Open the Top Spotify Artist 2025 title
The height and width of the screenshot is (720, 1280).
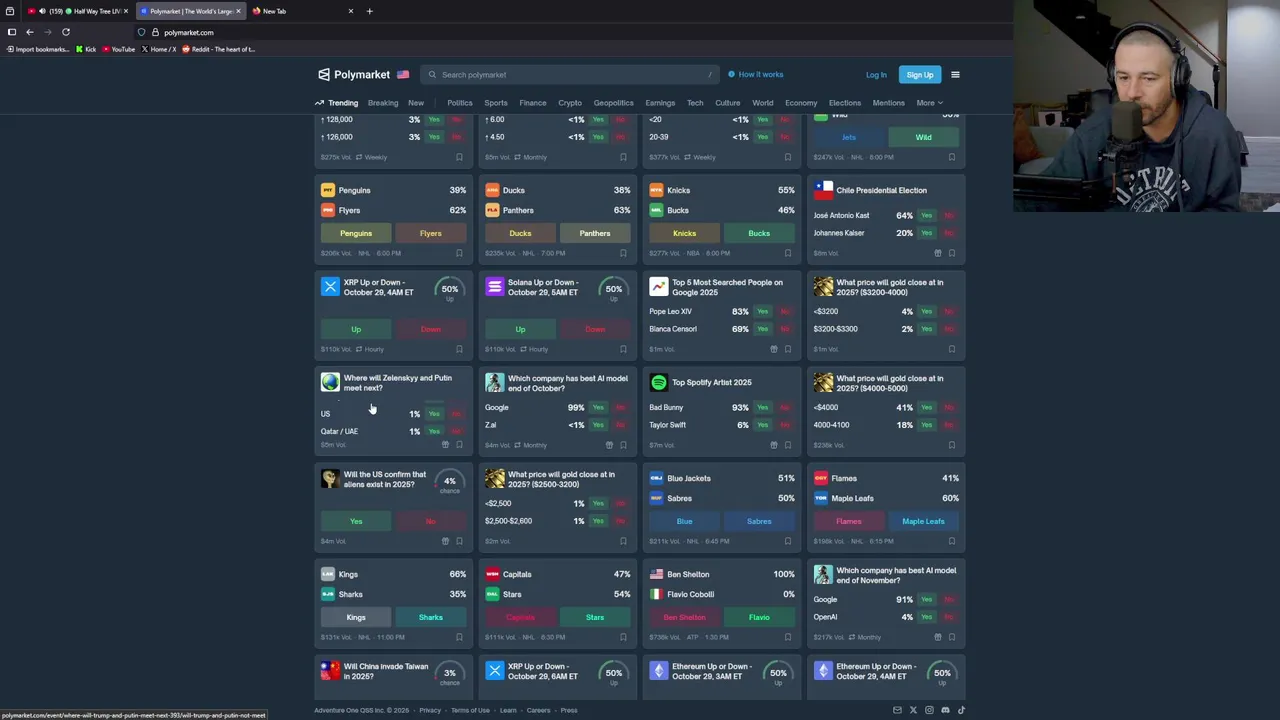(x=712, y=382)
